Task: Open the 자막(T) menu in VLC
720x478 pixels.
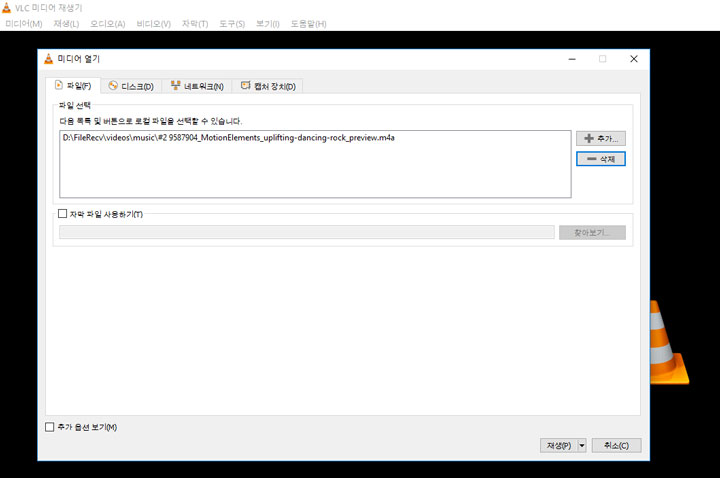Action: pos(195,24)
